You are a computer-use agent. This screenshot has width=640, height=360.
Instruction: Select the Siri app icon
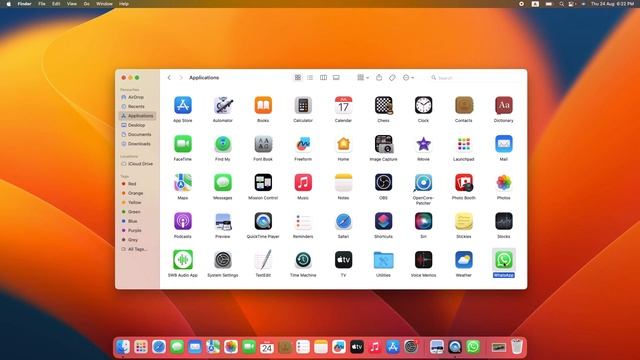pyautogui.click(x=423, y=221)
